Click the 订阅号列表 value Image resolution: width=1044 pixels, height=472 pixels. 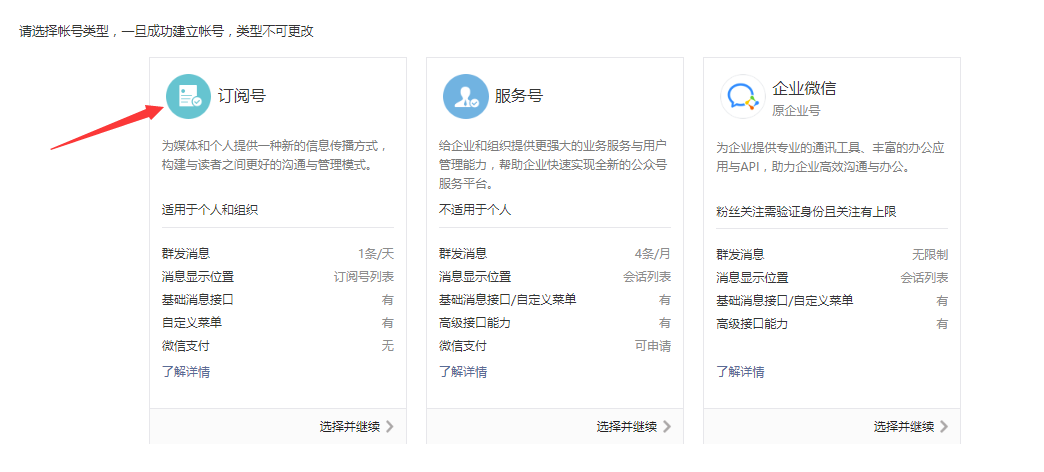364,277
